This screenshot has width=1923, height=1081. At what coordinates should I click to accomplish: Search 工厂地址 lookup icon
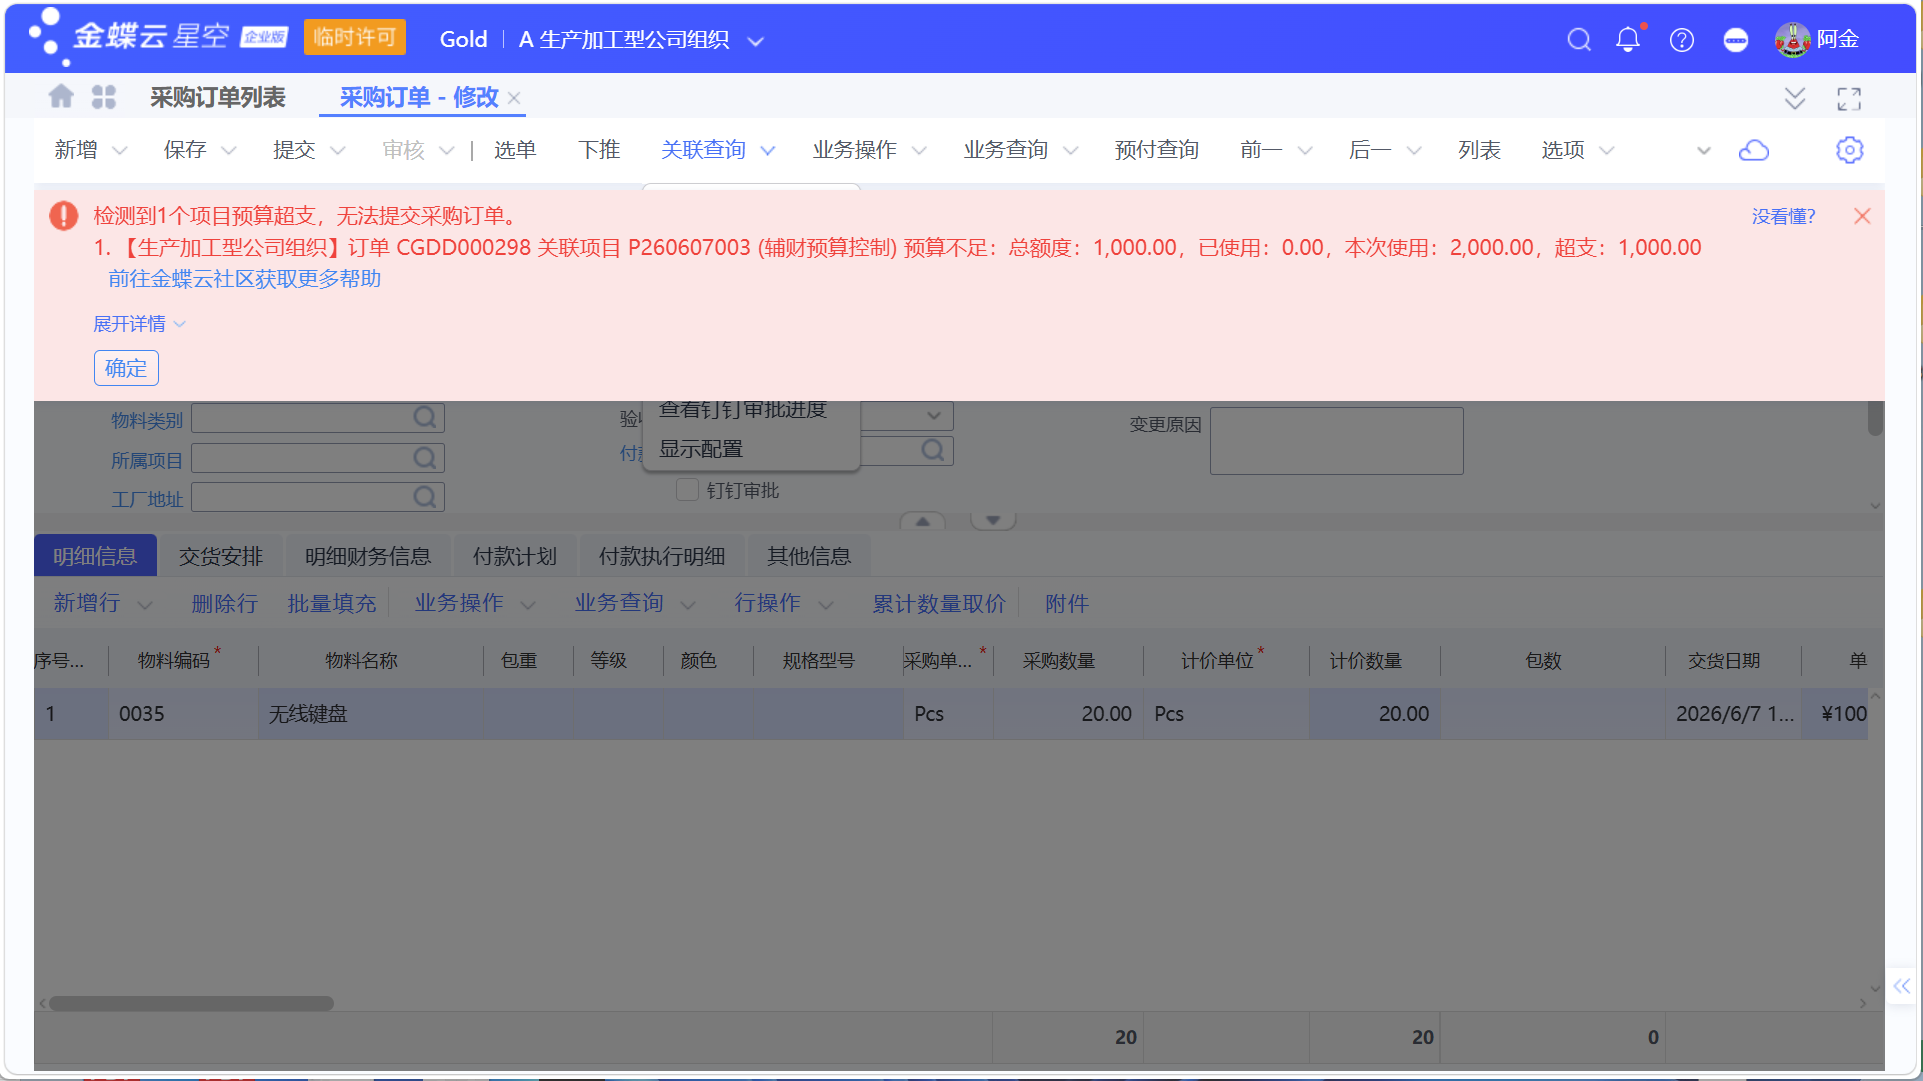(x=425, y=497)
